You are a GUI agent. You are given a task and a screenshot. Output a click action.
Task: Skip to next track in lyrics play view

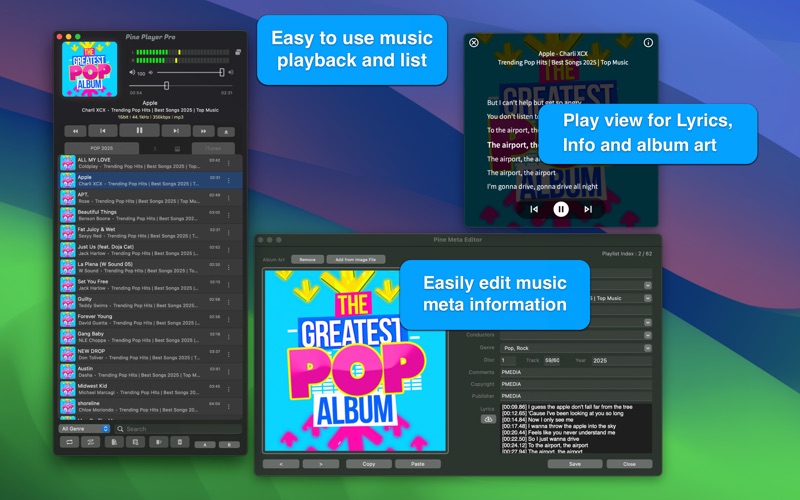[588, 209]
